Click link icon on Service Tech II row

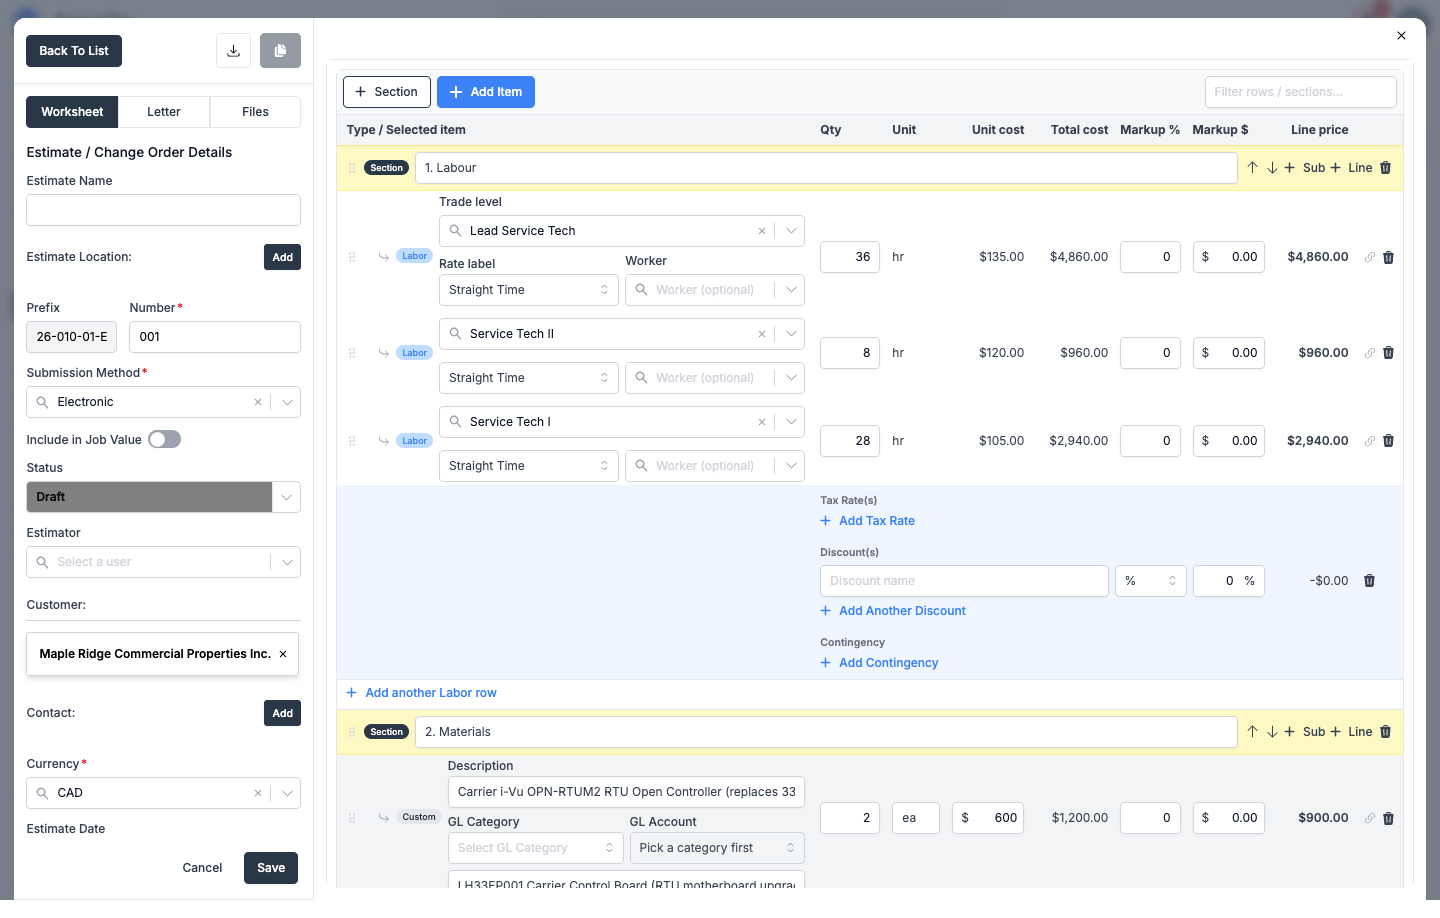click(1370, 353)
